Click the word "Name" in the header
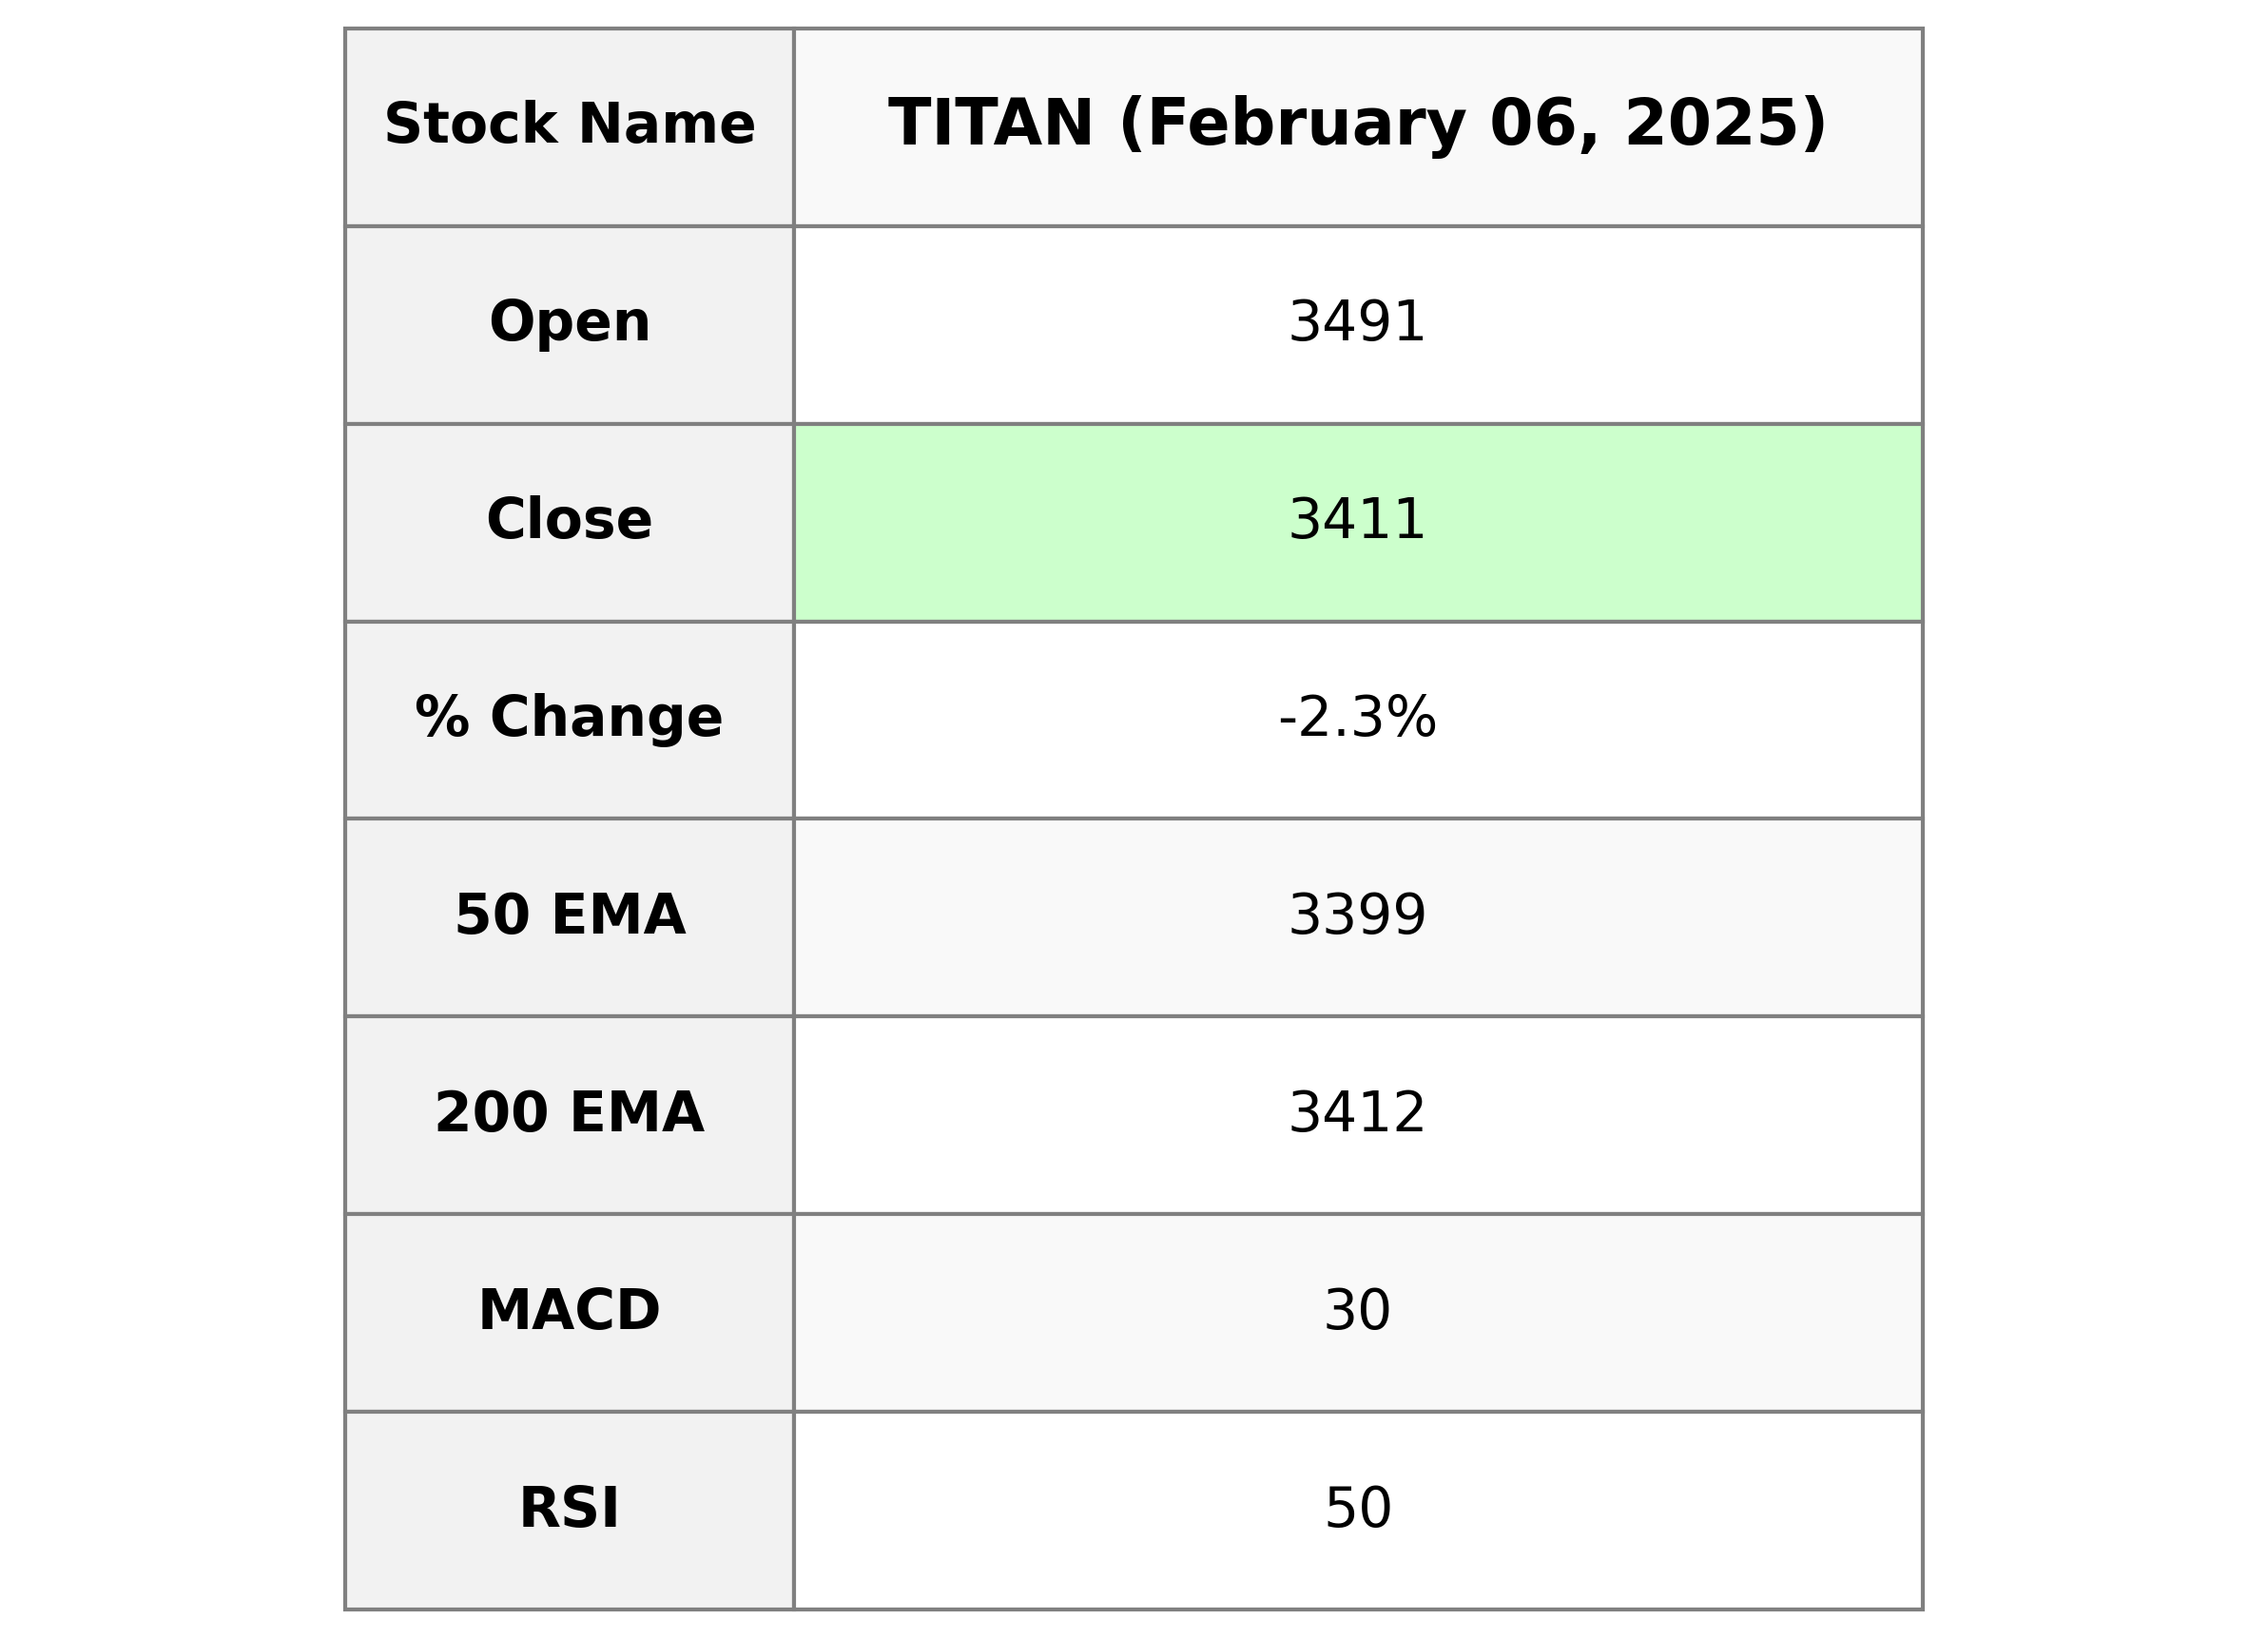 [667, 125]
